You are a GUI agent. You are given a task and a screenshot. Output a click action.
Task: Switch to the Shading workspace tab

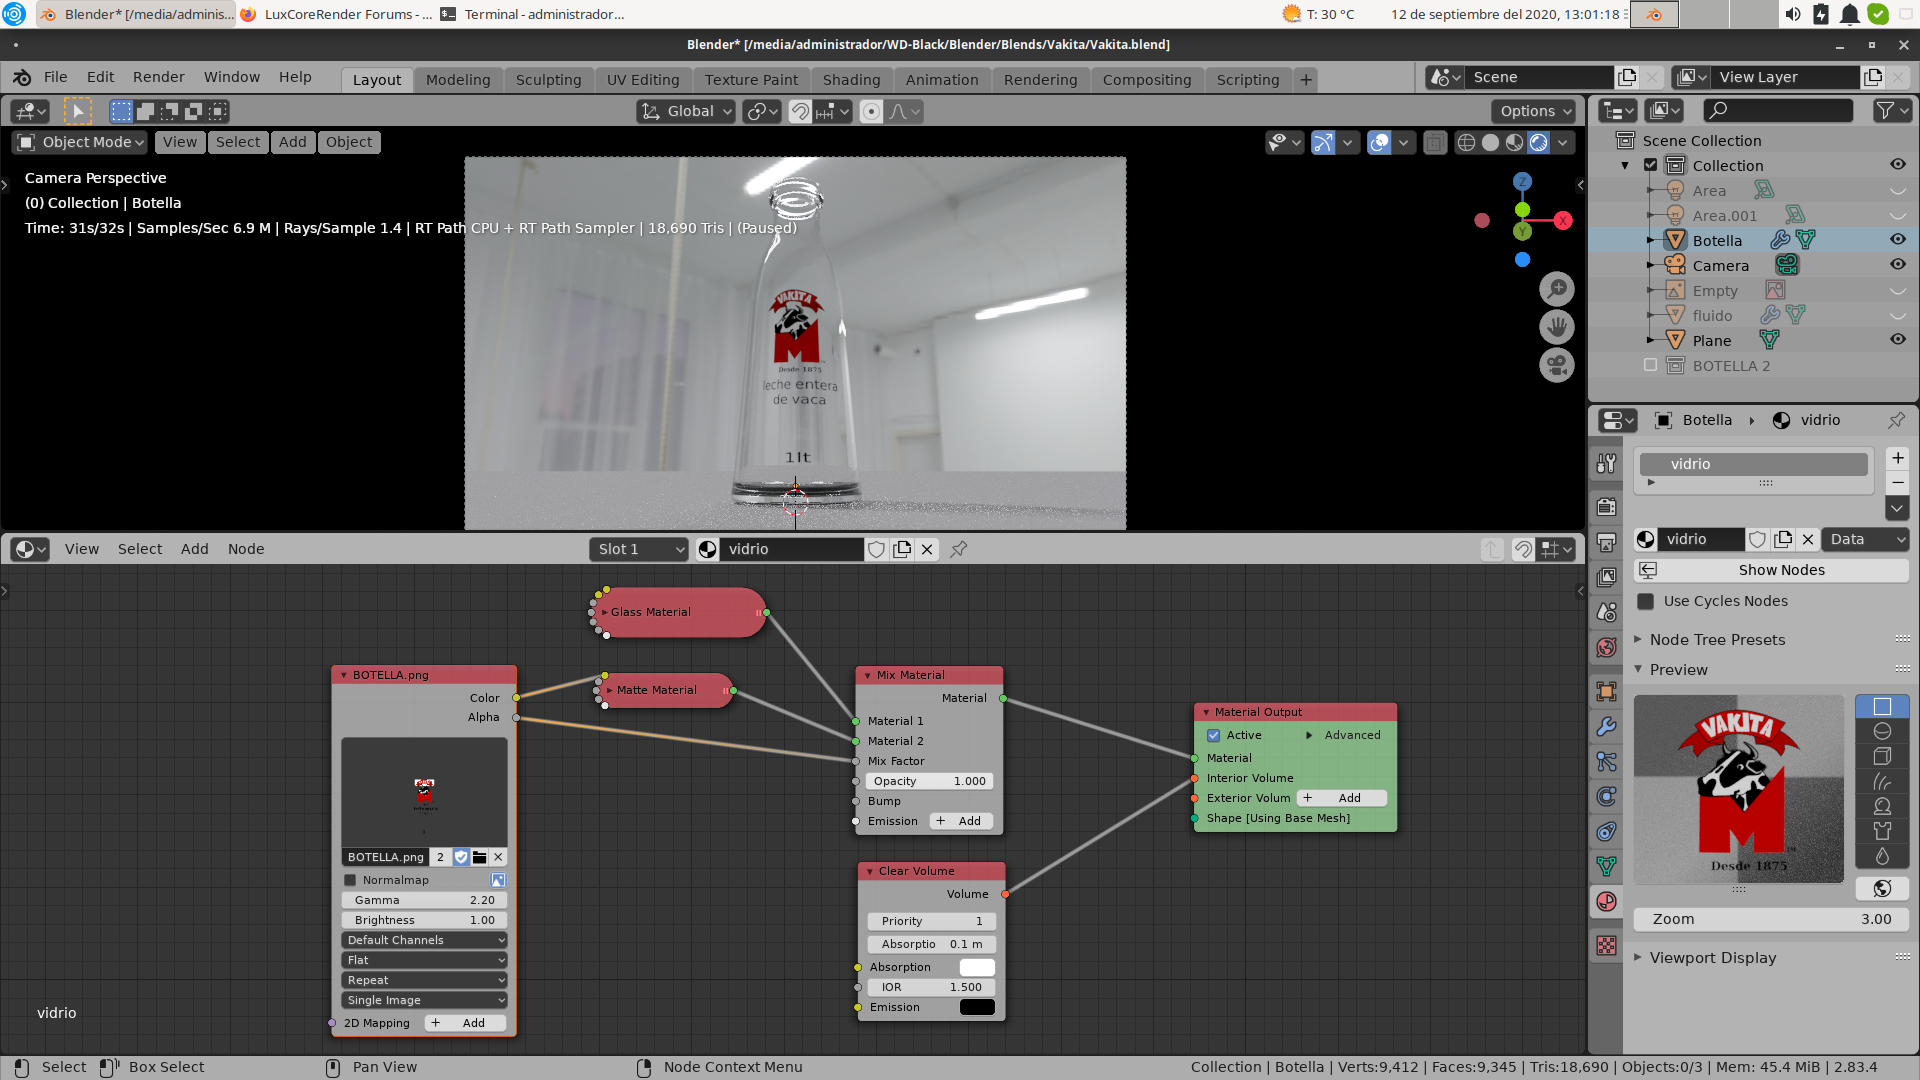coord(851,80)
